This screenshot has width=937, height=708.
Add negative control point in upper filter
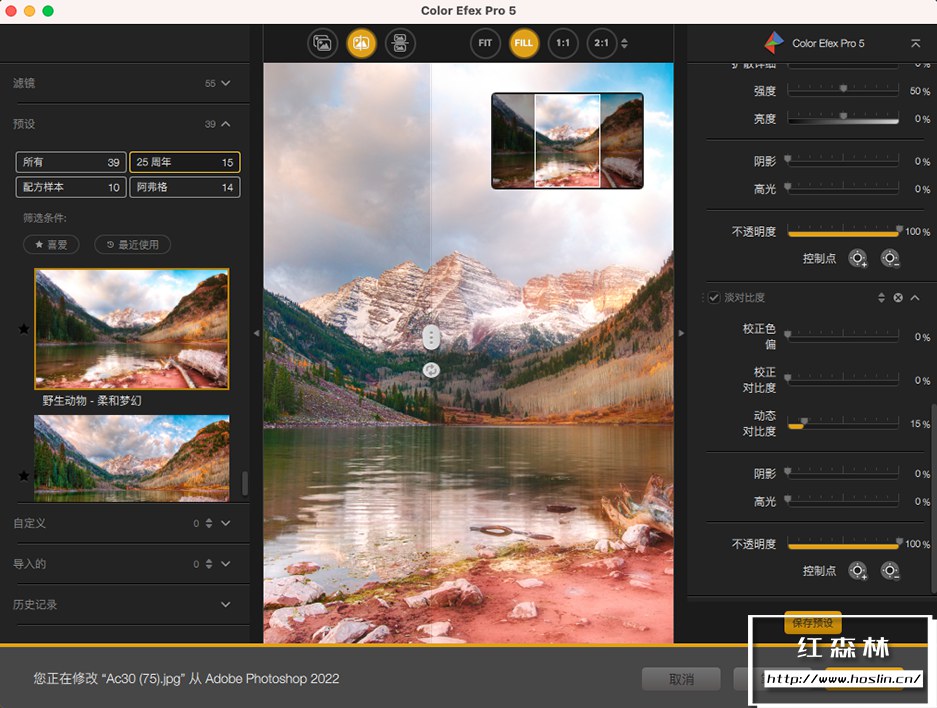tap(890, 258)
